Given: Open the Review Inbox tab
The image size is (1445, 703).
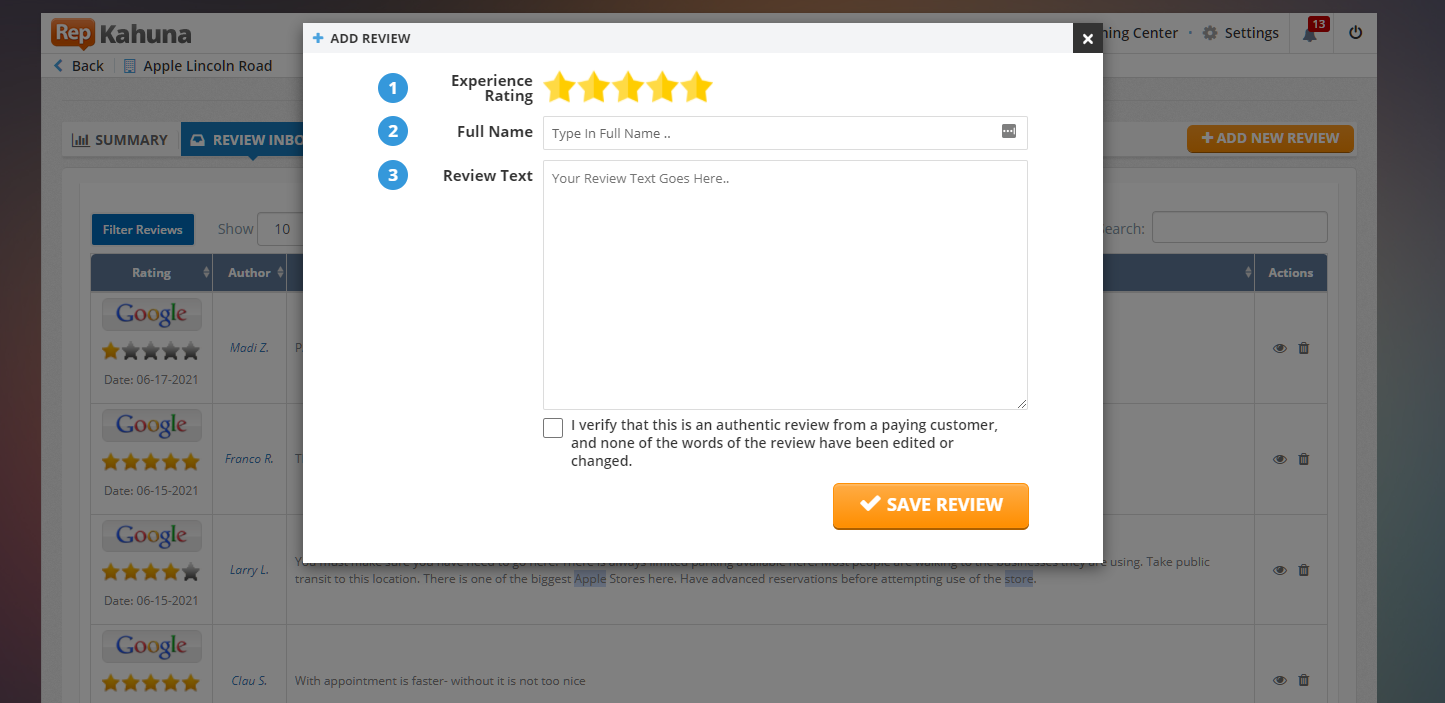Looking at the screenshot, I should [x=243, y=140].
